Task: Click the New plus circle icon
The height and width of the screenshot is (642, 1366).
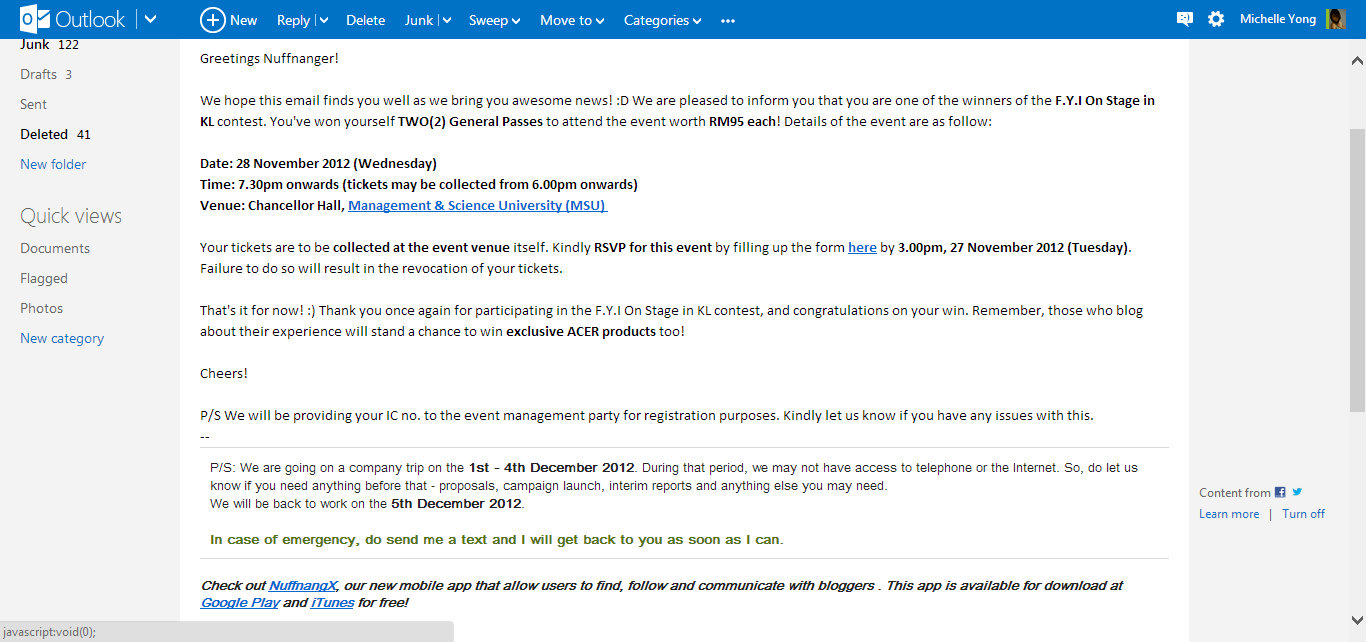Action: [x=212, y=20]
